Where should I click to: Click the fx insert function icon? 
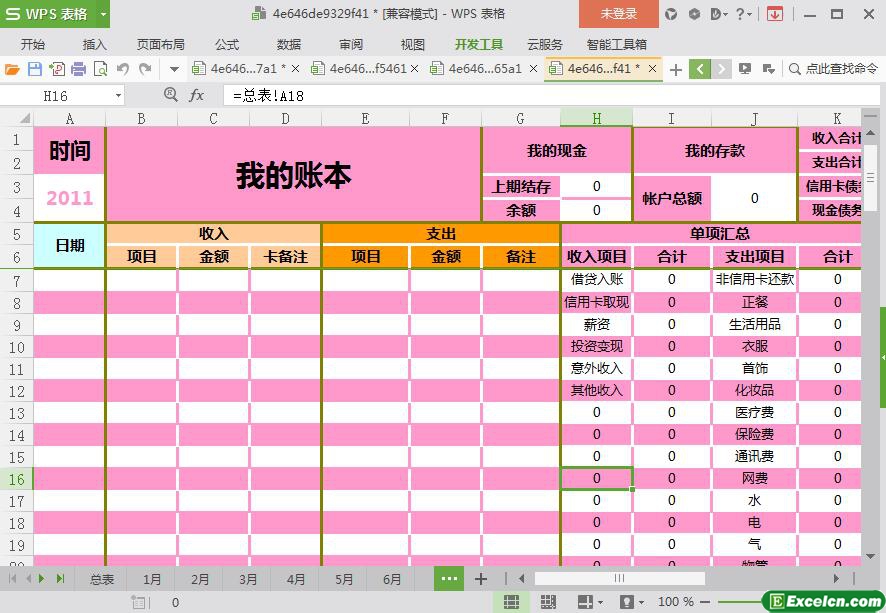point(197,95)
